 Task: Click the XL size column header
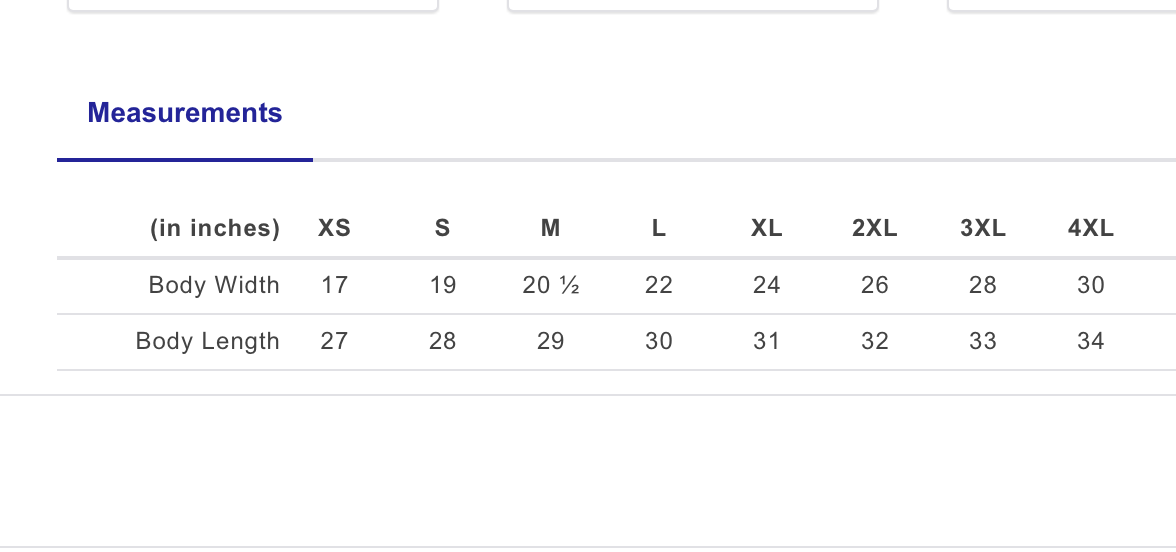(x=766, y=229)
